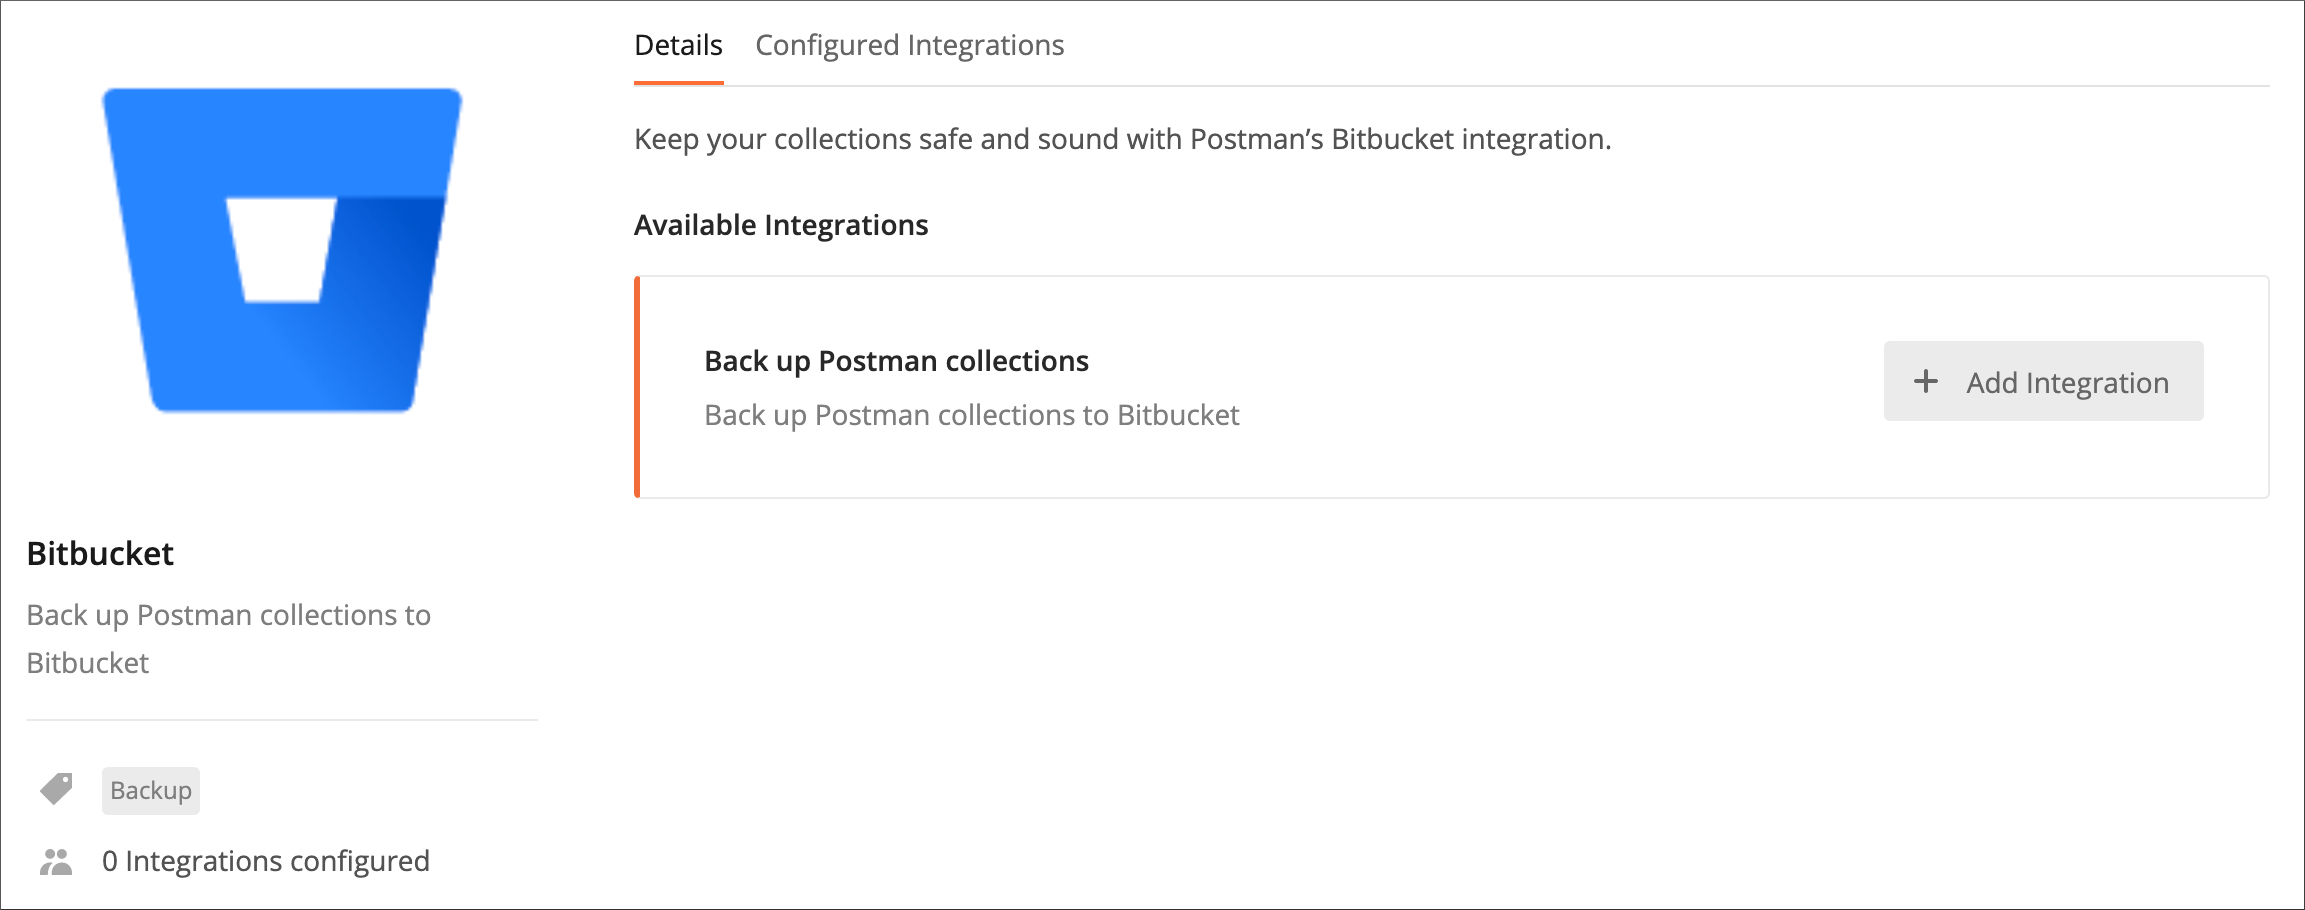Click the gray subtitle inside the integration card
This screenshot has height=910, width=2305.
[971, 415]
